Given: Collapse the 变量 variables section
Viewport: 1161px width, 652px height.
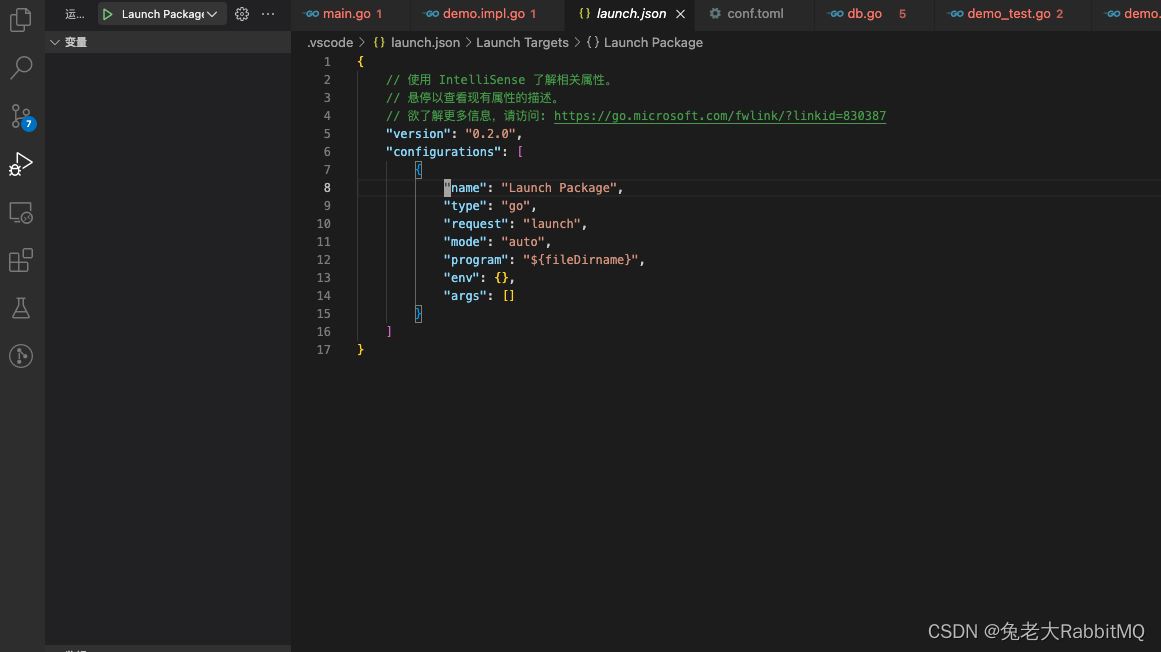Looking at the screenshot, I should coord(57,41).
